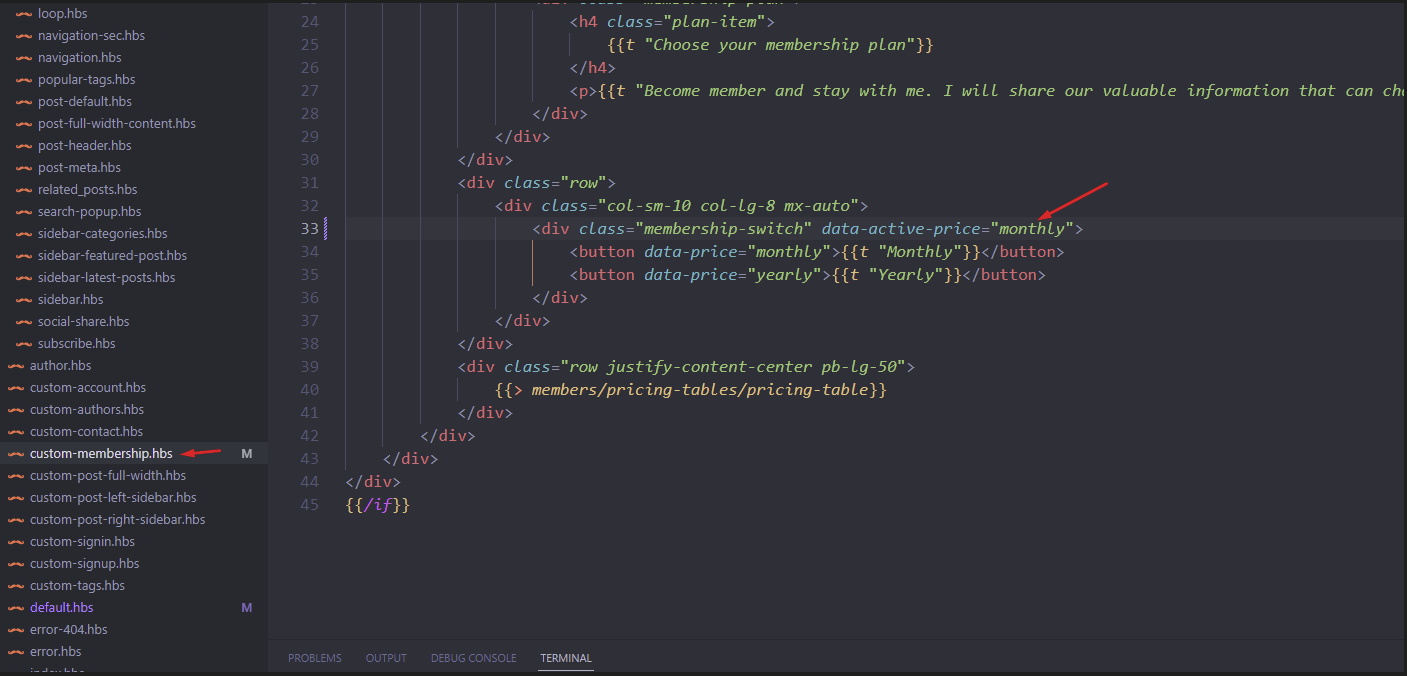Open subscribe.hbs file
1407x676 pixels.
point(77,343)
